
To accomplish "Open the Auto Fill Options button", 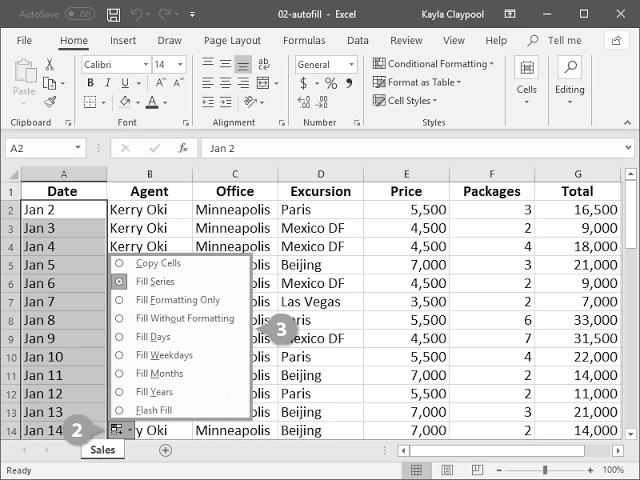I will [x=121, y=430].
